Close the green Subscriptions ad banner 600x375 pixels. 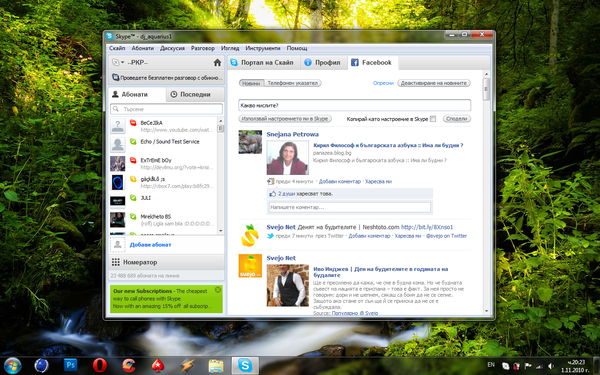click(218, 290)
